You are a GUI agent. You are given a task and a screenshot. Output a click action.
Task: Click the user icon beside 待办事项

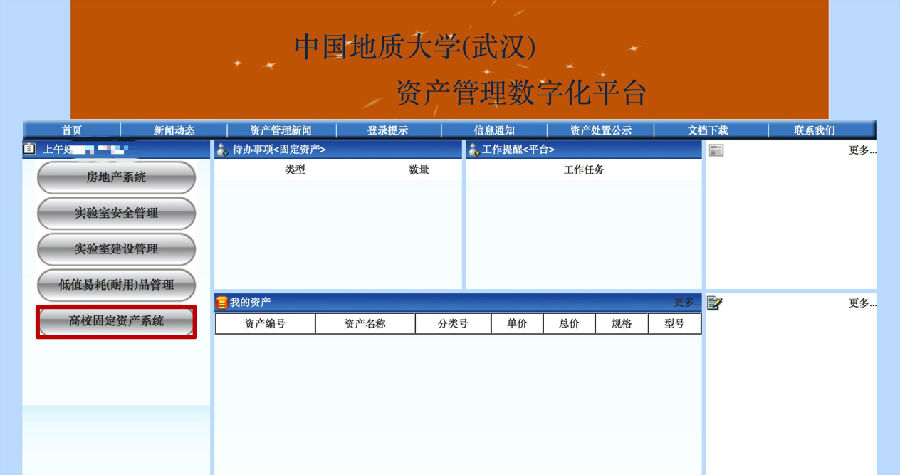point(222,150)
